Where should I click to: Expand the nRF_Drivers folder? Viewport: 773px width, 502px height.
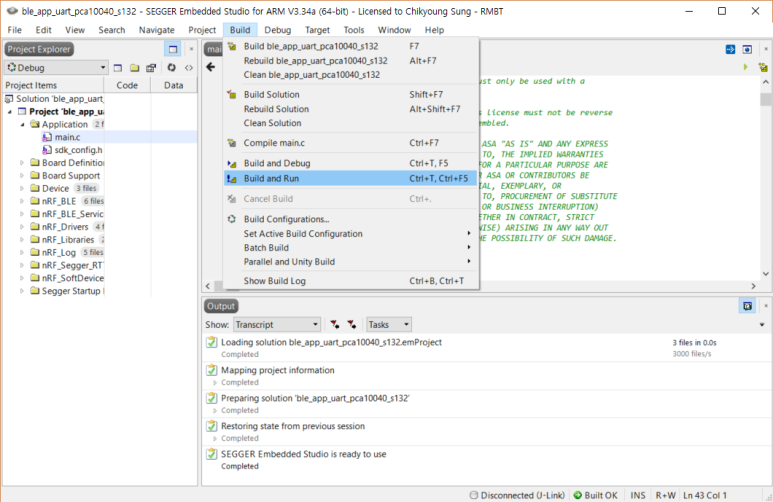(22, 226)
